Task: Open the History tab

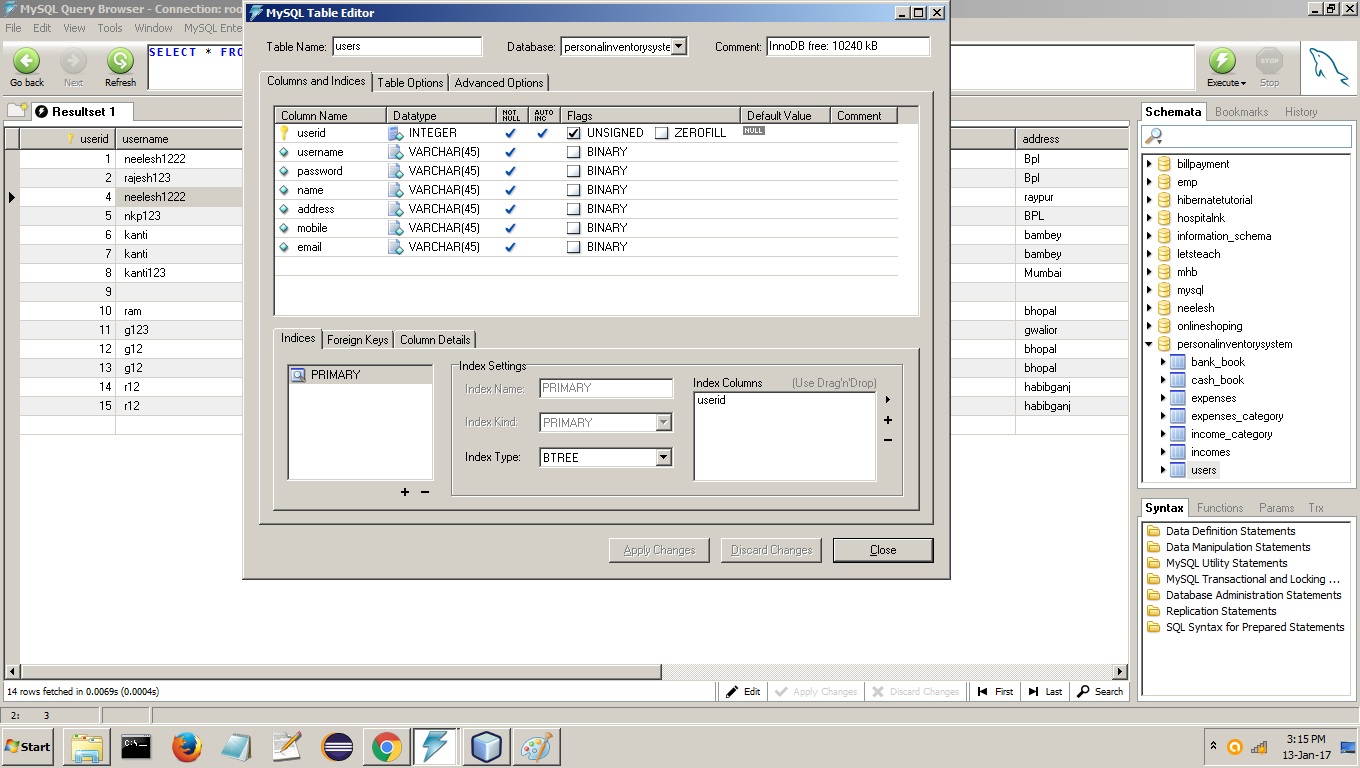Action: 1301,112
